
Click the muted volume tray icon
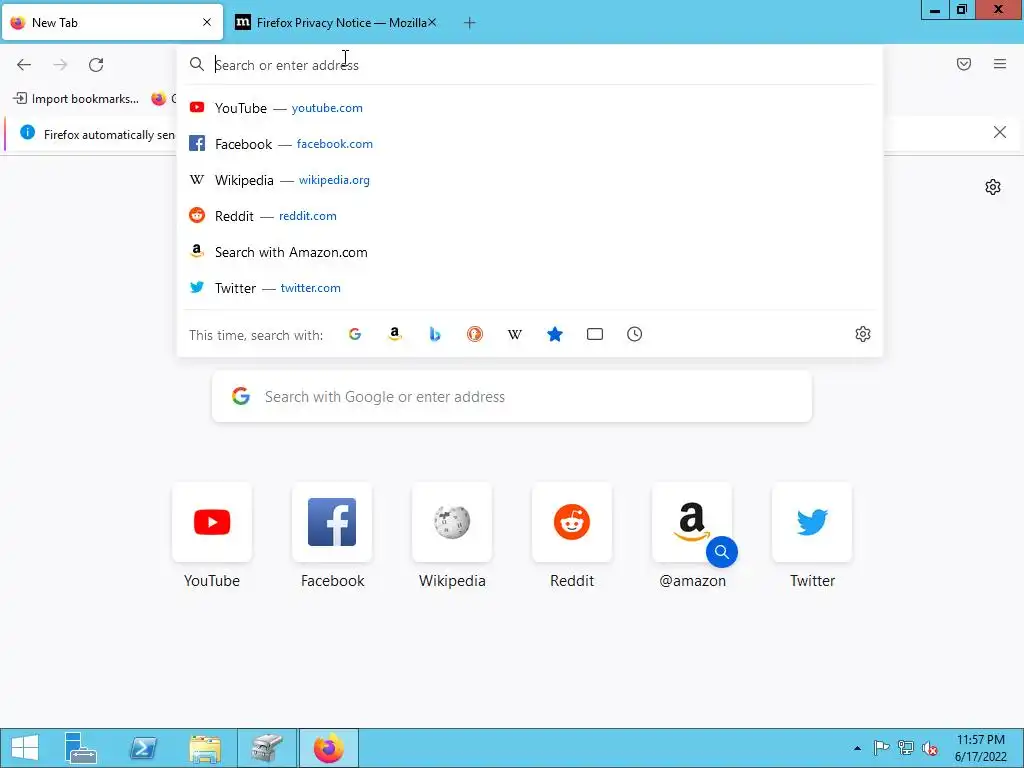pos(930,748)
